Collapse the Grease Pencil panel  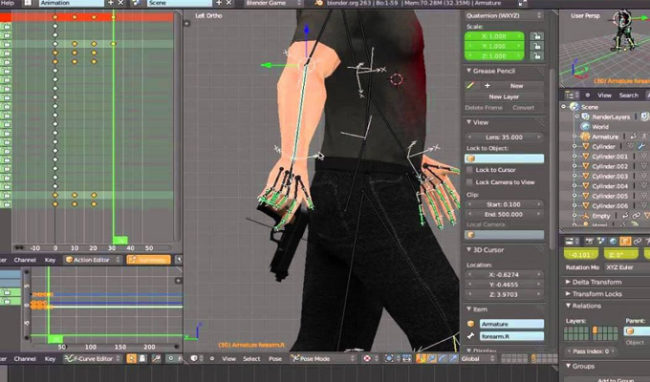point(468,71)
